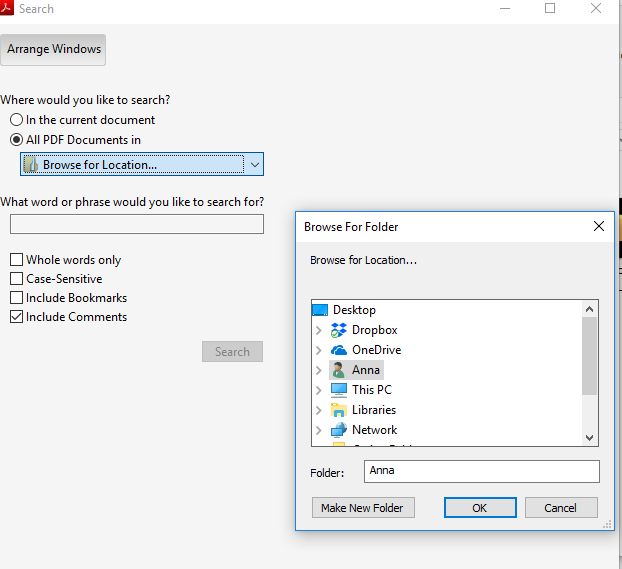Click the Libraries folder icon
The height and width of the screenshot is (569, 622).
[x=338, y=410]
